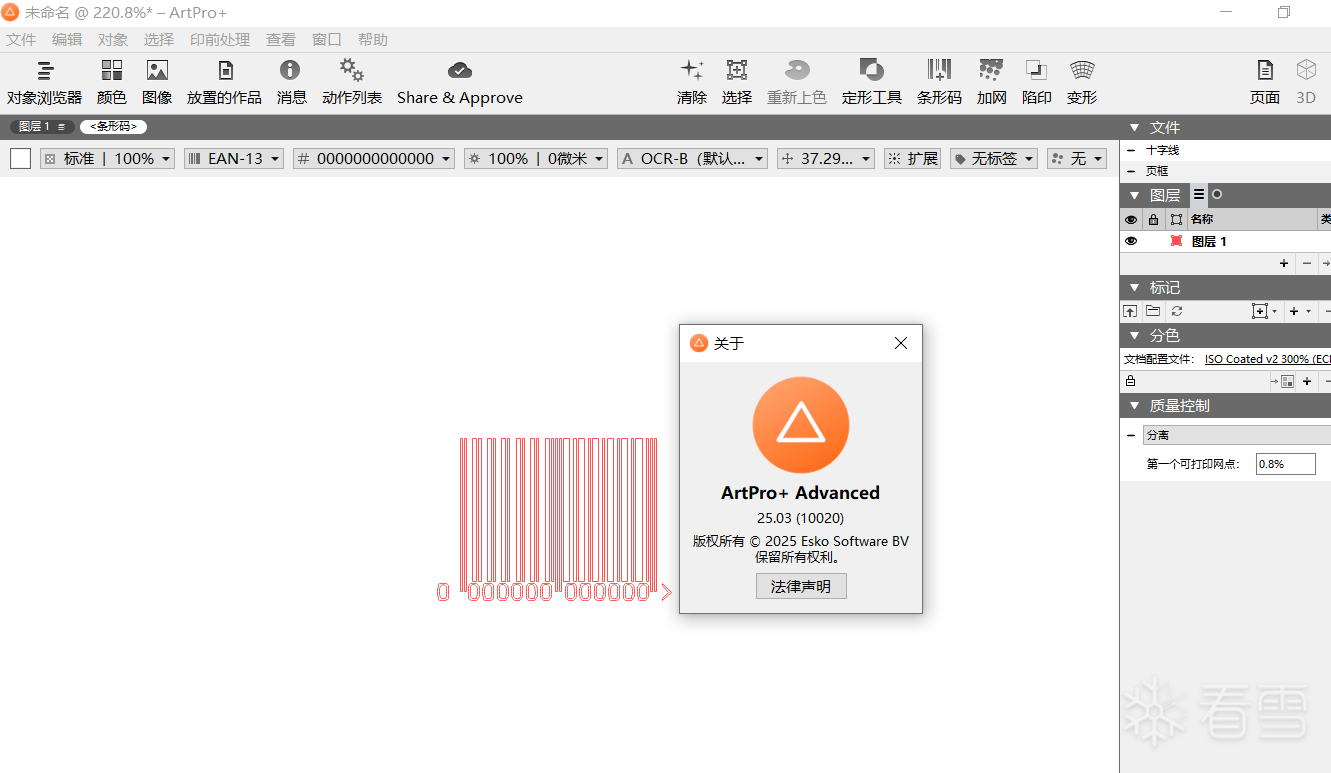Switch layers panel to circle view mode
The width and height of the screenshot is (1331, 773).
pos(1217,195)
